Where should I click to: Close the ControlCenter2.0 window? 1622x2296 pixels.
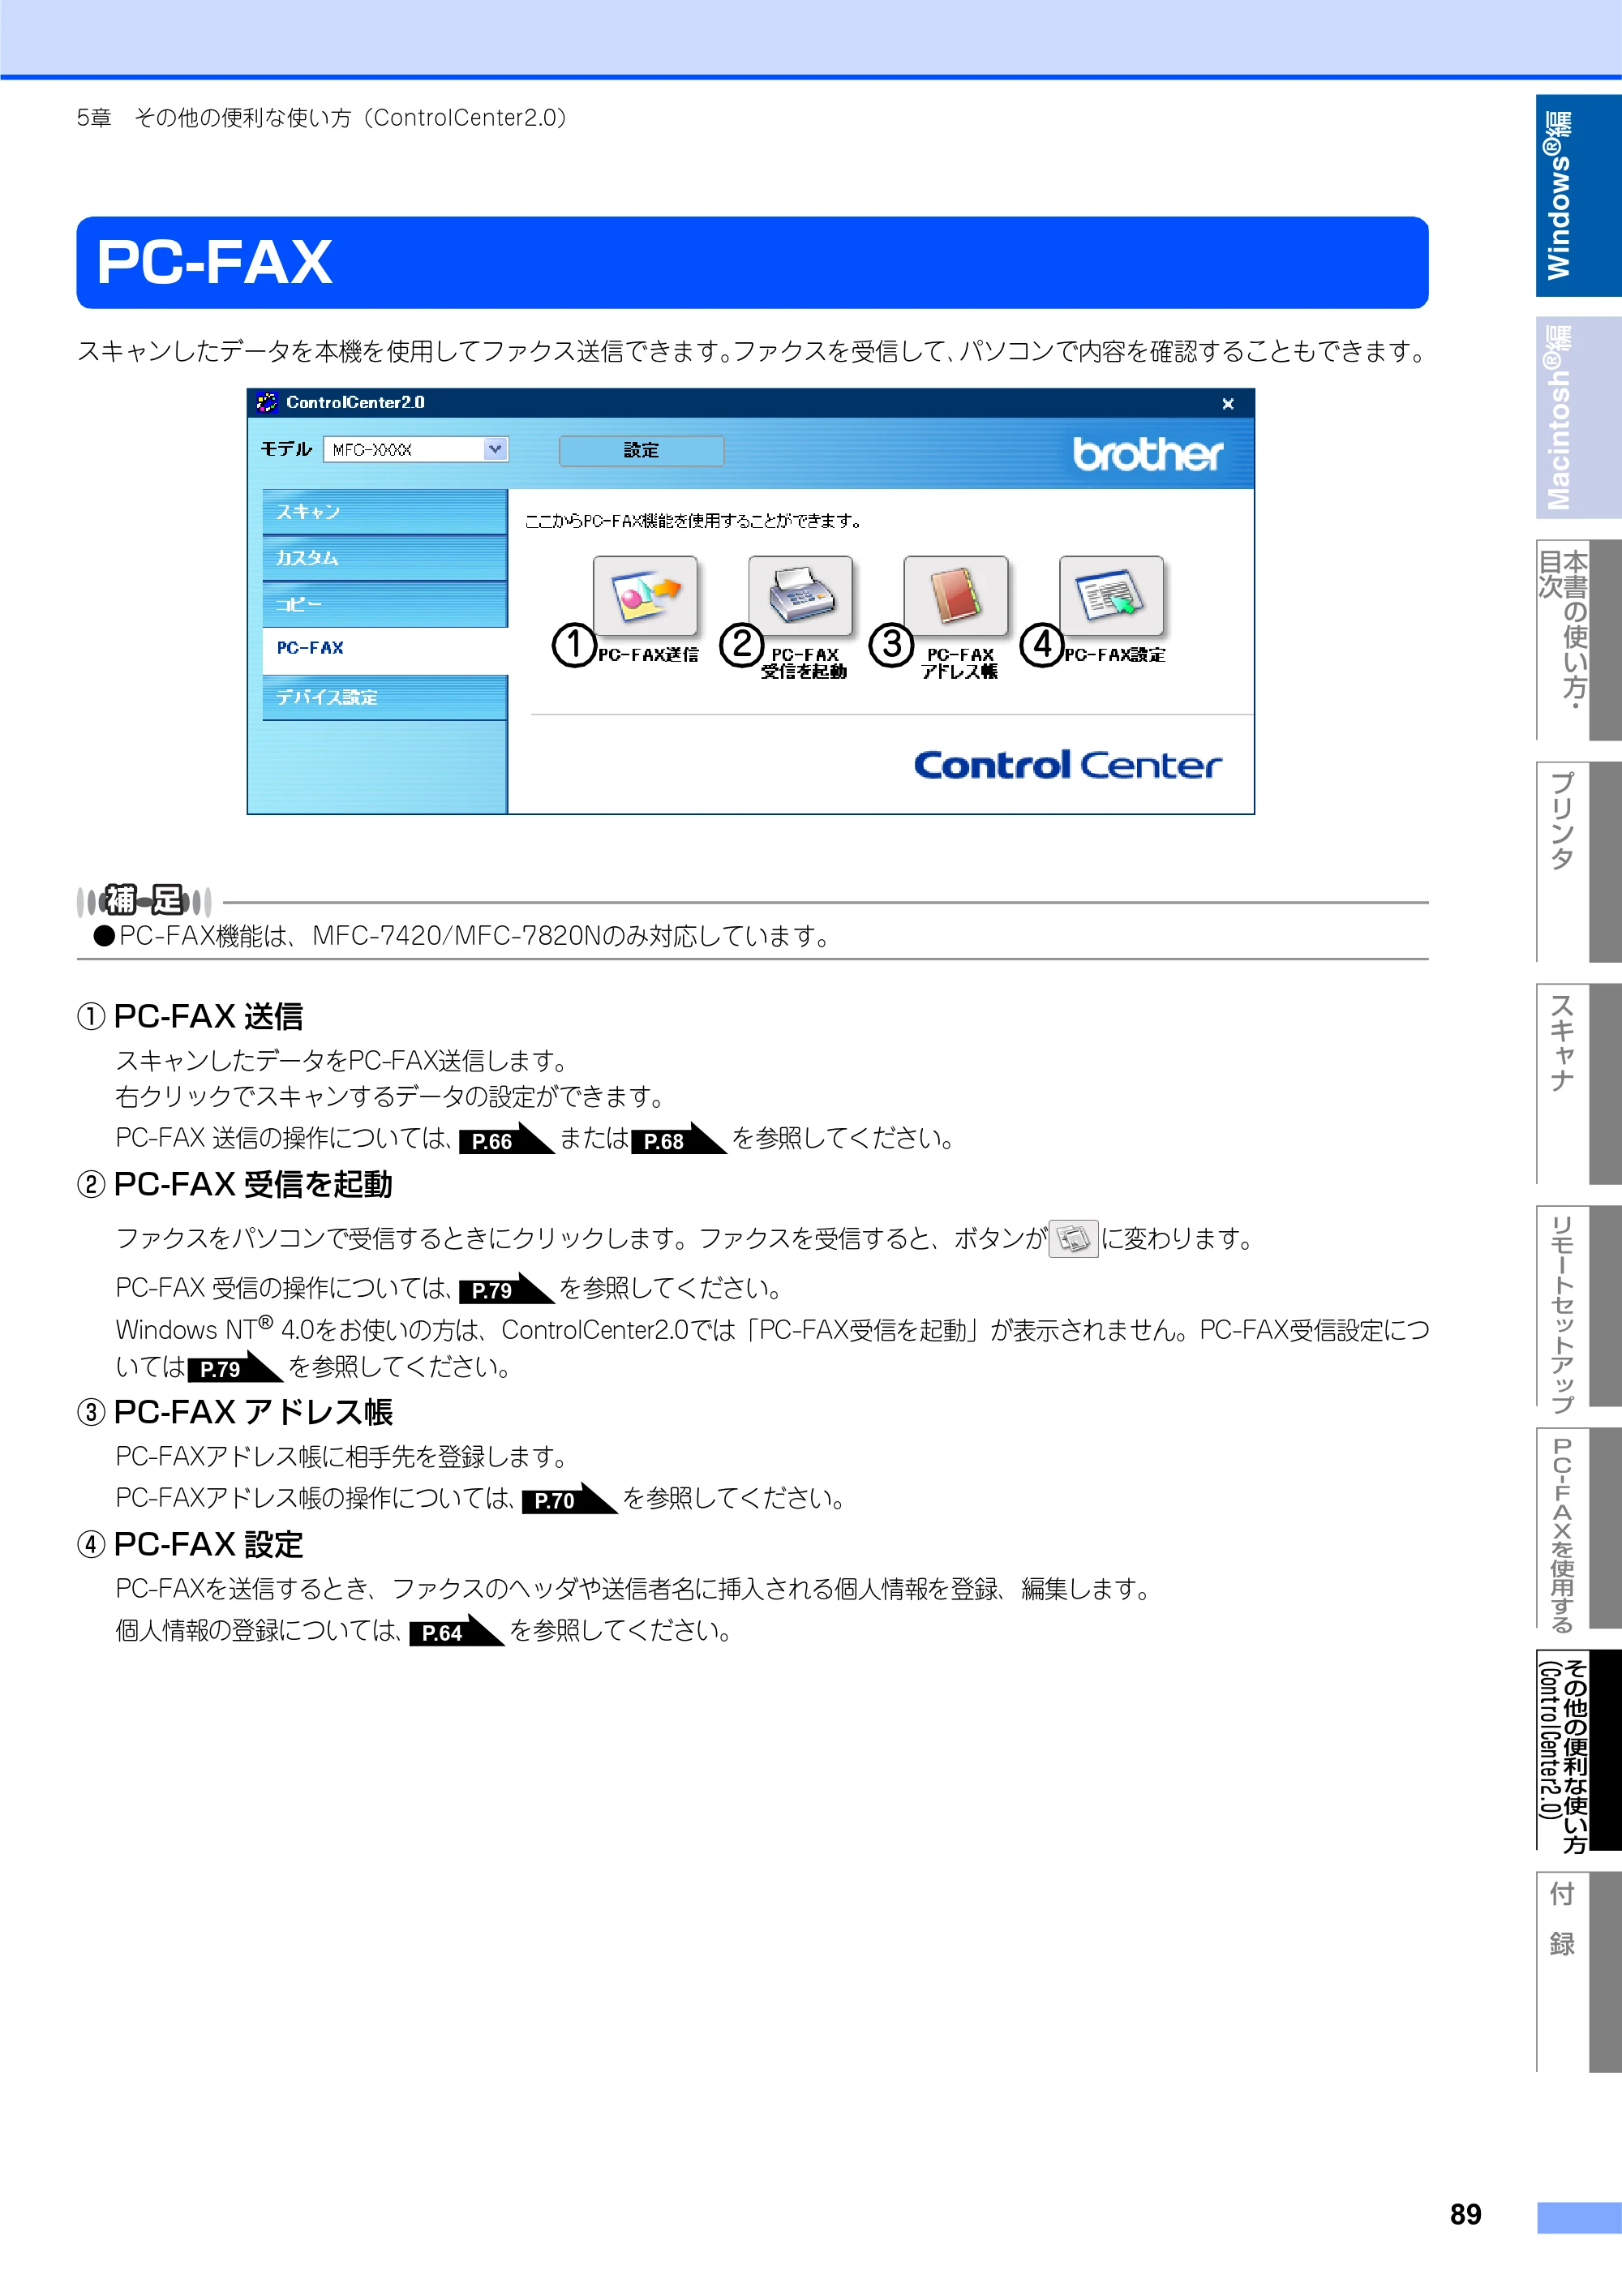(x=1228, y=404)
